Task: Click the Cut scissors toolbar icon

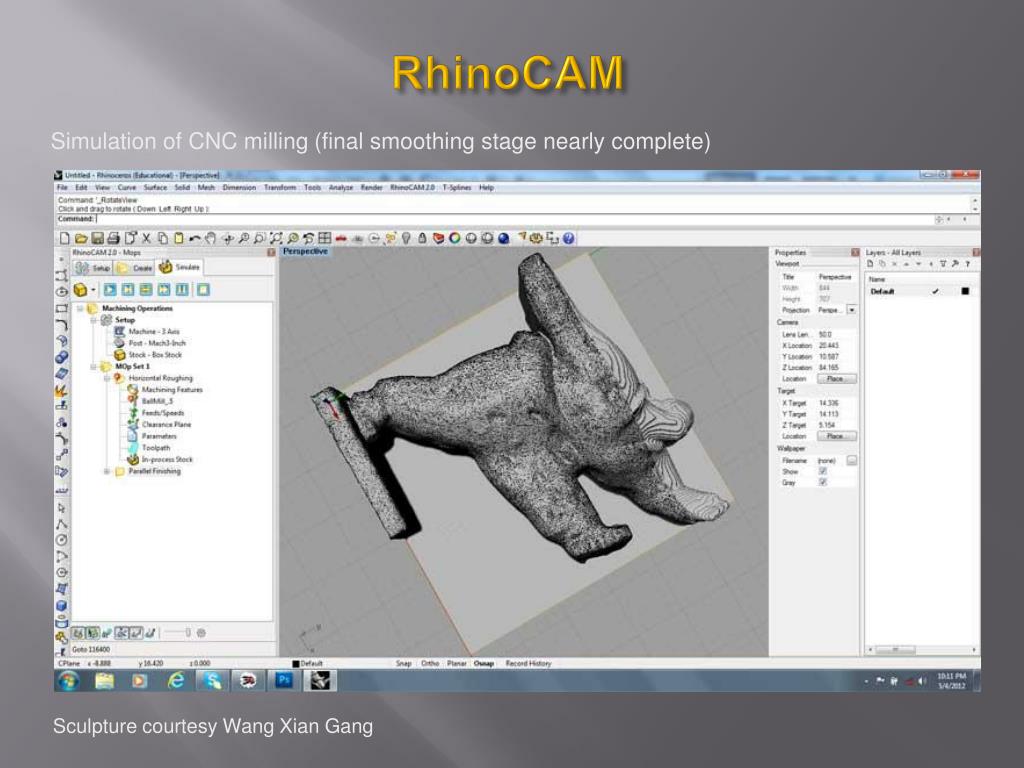Action: 146,238
